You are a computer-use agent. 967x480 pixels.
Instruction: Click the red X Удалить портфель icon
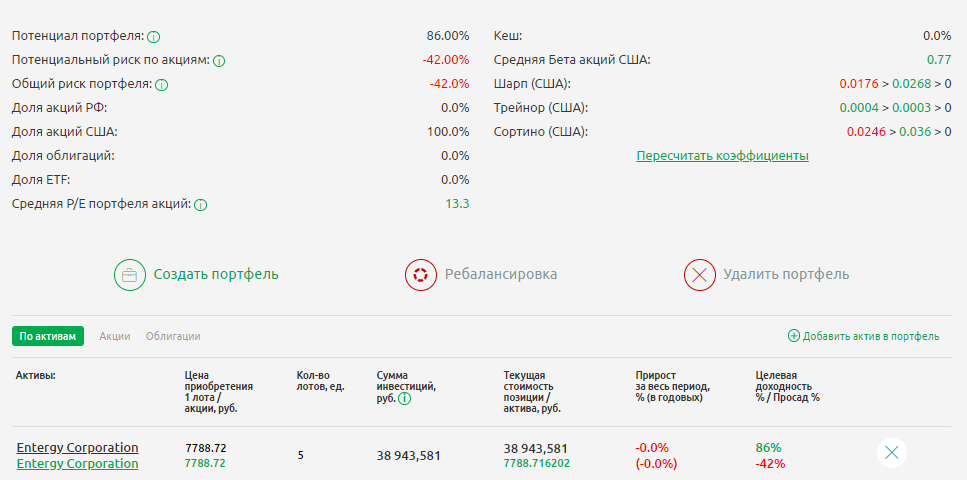pos(700,275)
